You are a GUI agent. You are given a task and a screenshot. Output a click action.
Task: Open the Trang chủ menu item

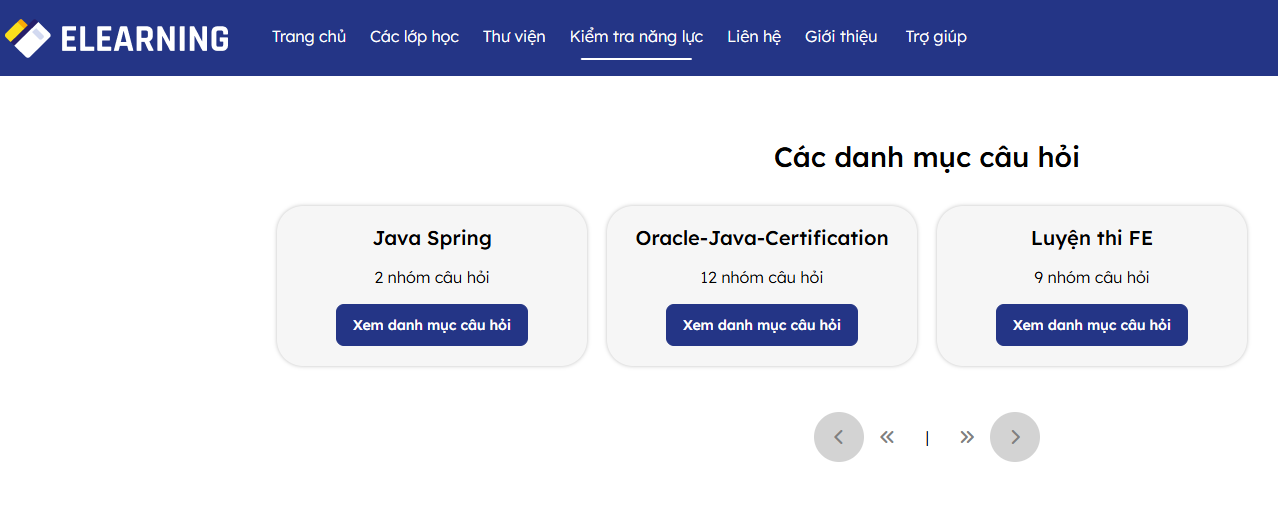coord(309,37)
